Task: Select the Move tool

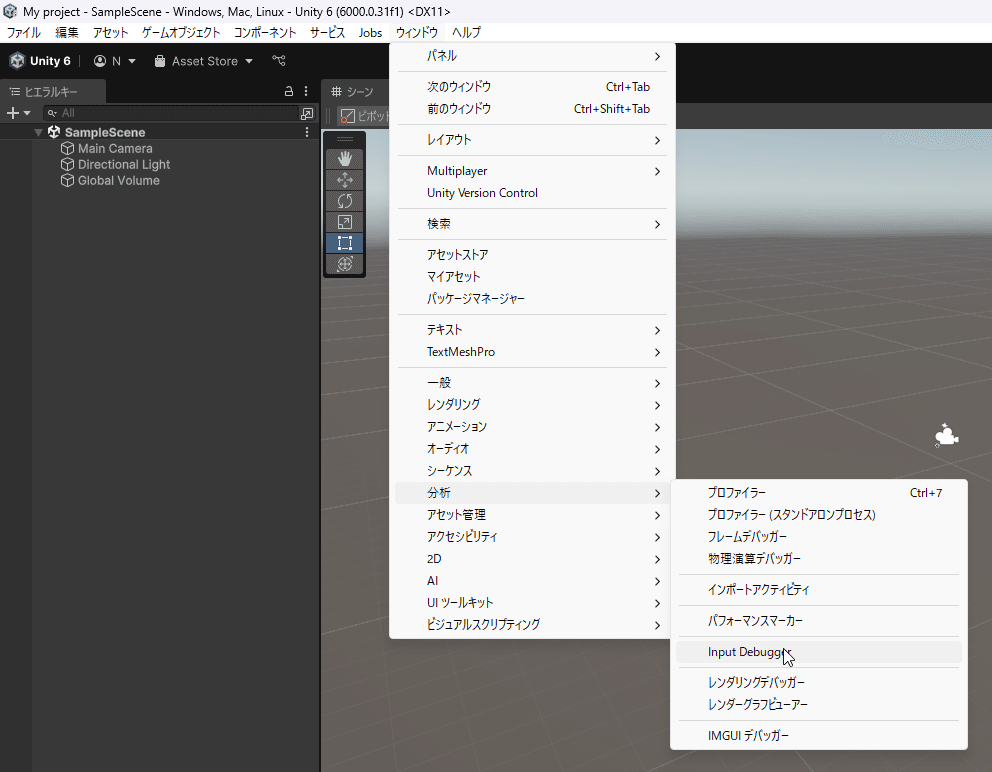Action: pos(344,178)
